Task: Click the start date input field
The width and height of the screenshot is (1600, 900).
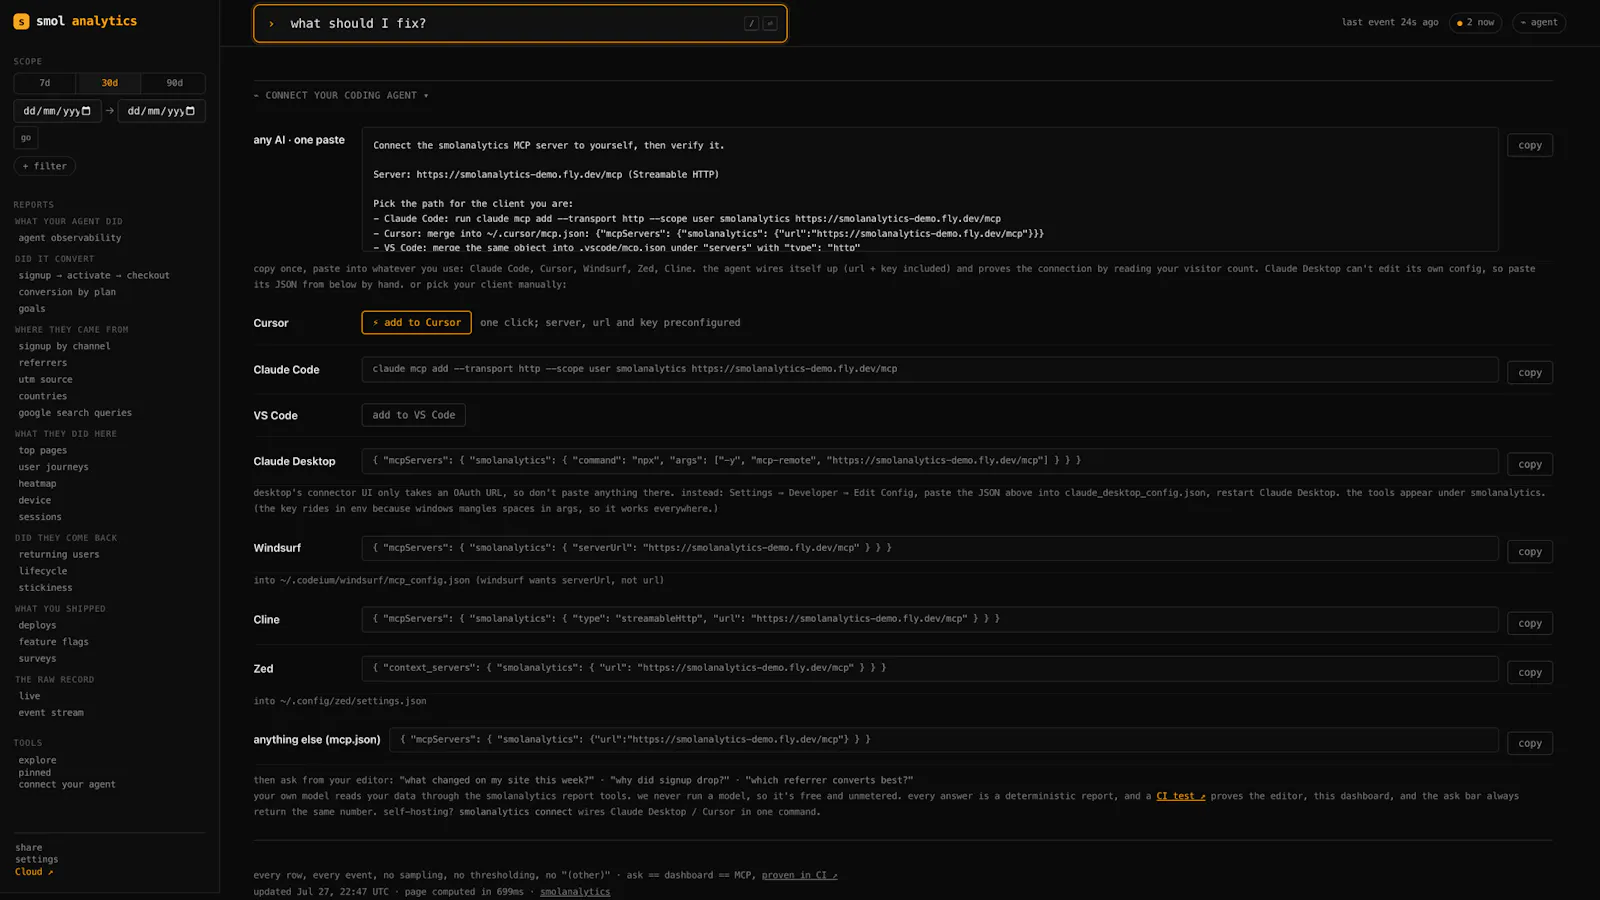Action: tap(57, 111)
